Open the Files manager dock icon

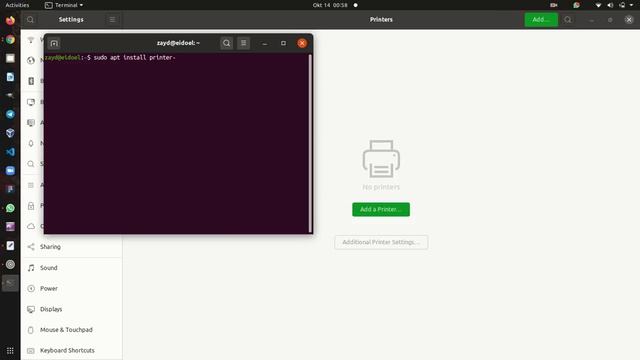[10, 58]
